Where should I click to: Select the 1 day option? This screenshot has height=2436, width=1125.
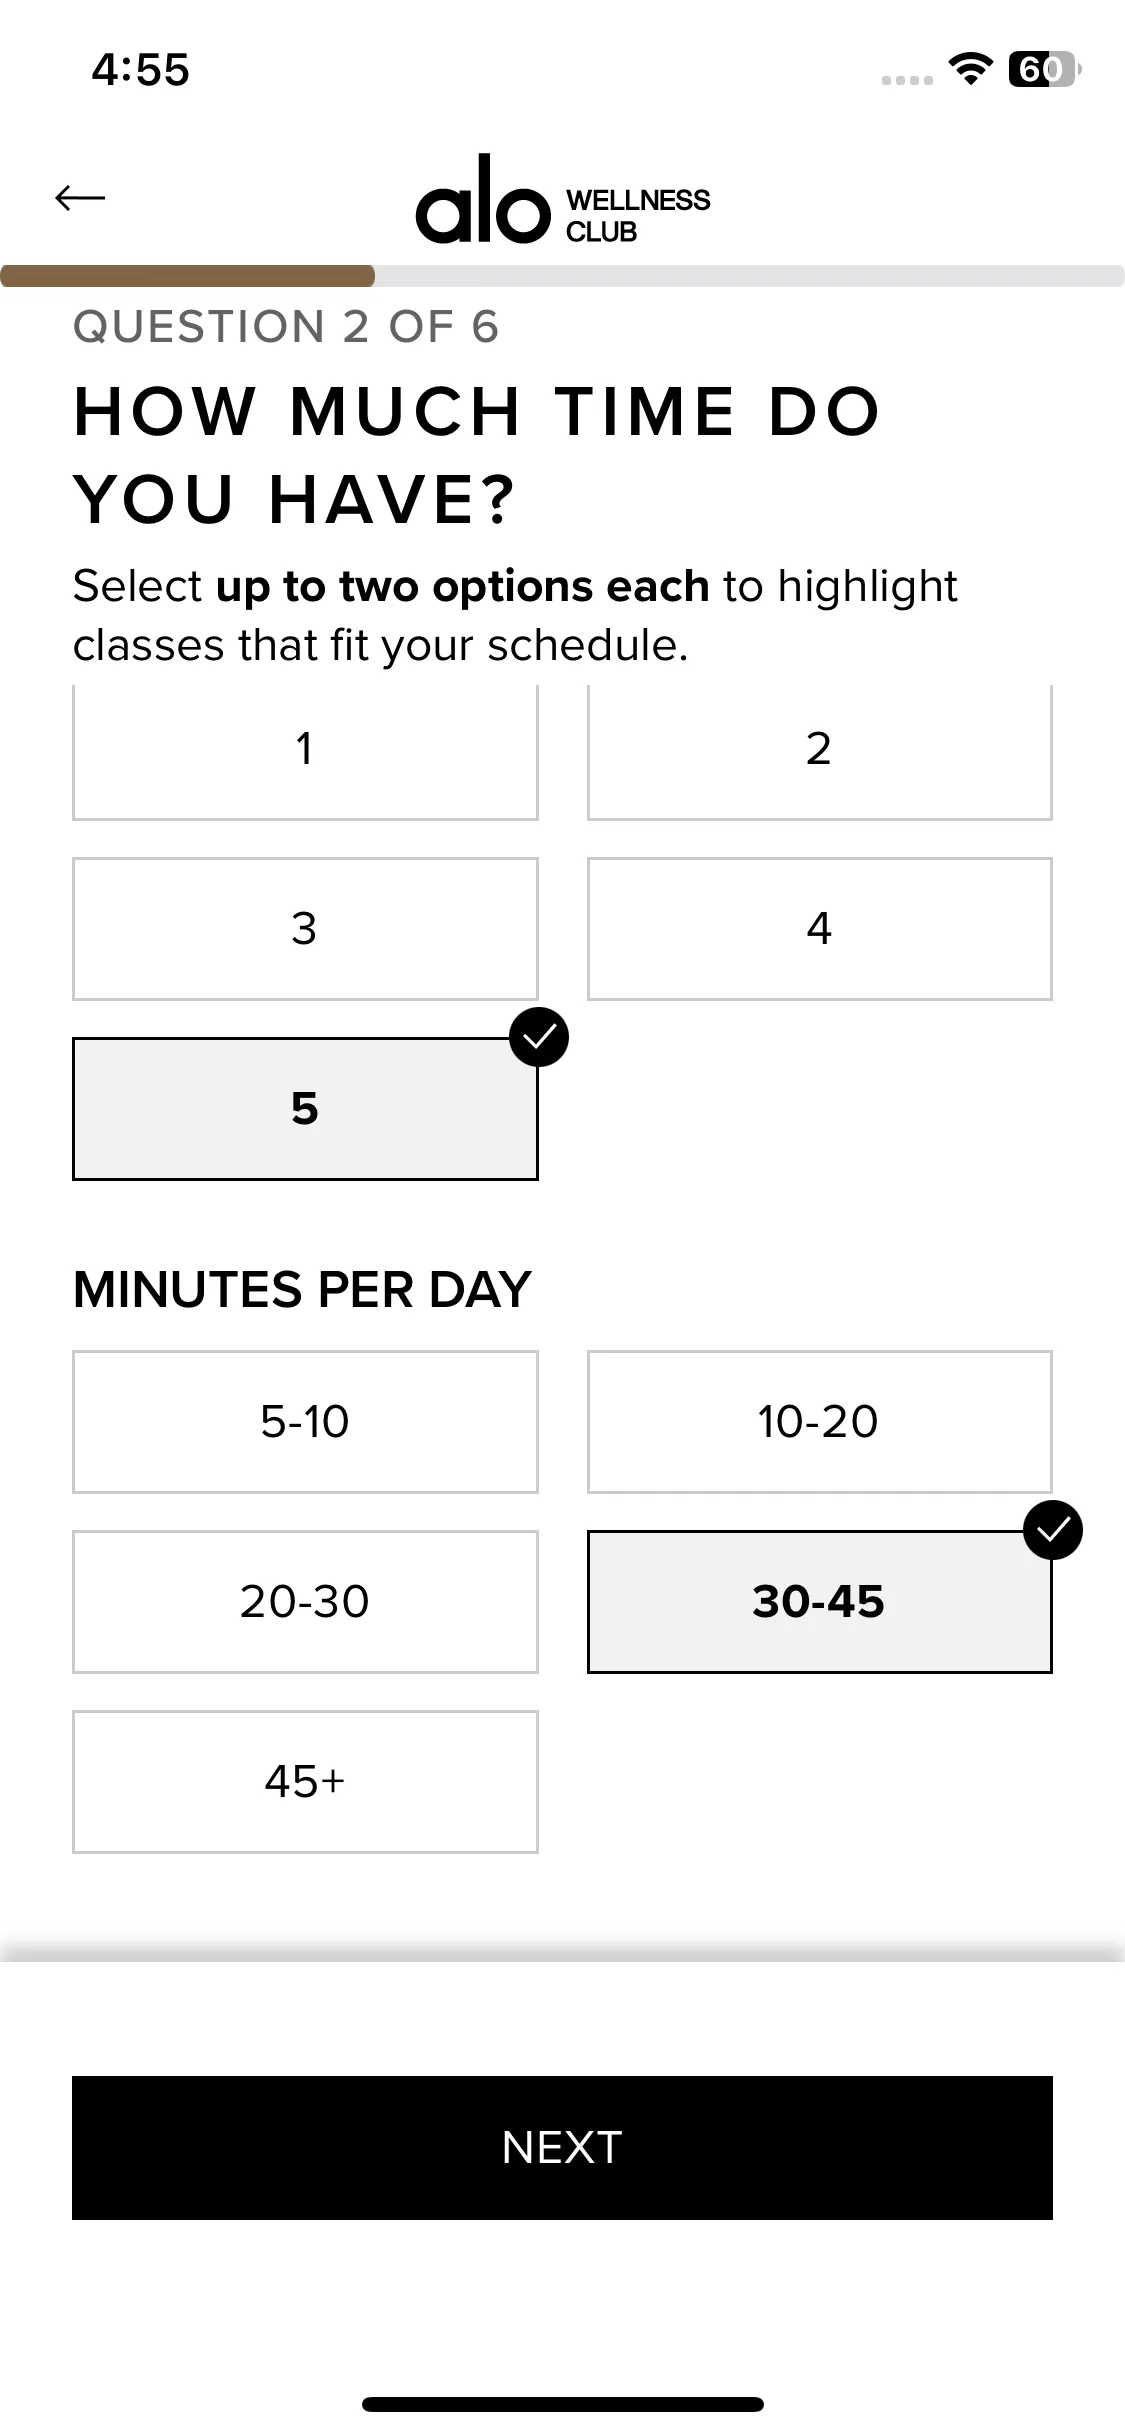point(305,750)
